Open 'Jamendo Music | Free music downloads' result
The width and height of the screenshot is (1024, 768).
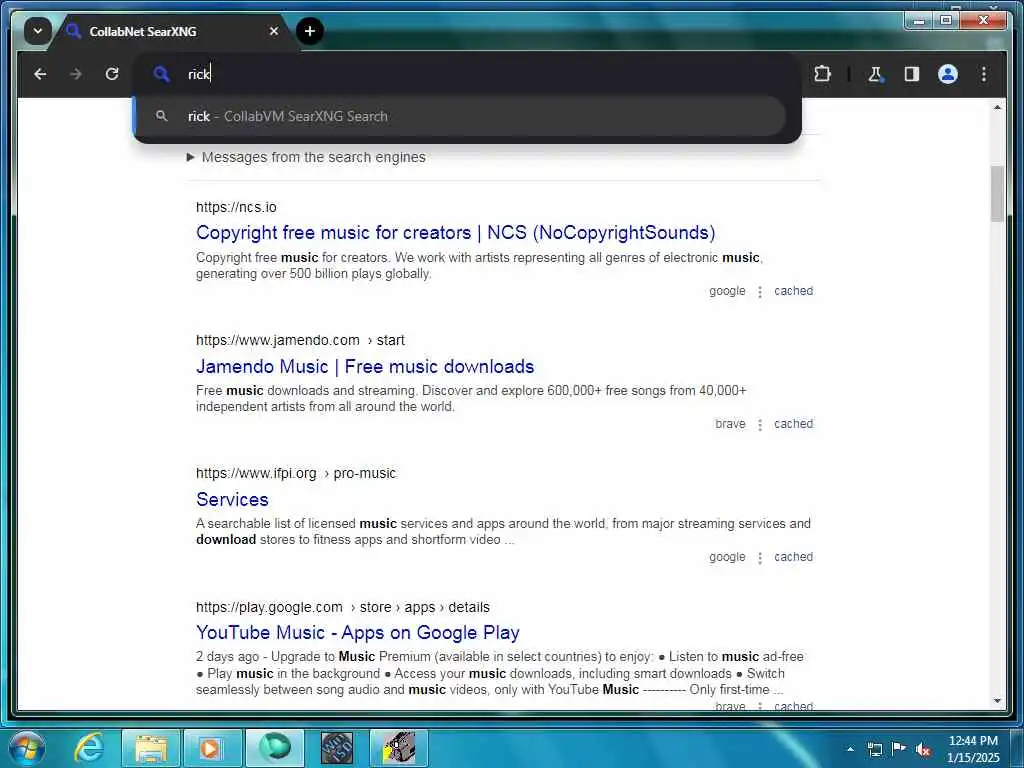coord(365,366)
